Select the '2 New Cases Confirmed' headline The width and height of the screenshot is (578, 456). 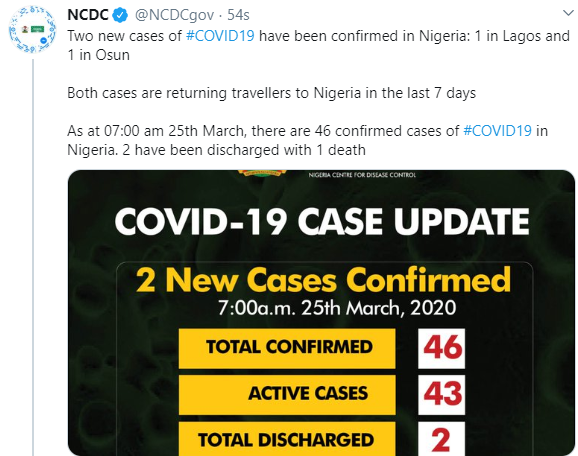point(323,280)
